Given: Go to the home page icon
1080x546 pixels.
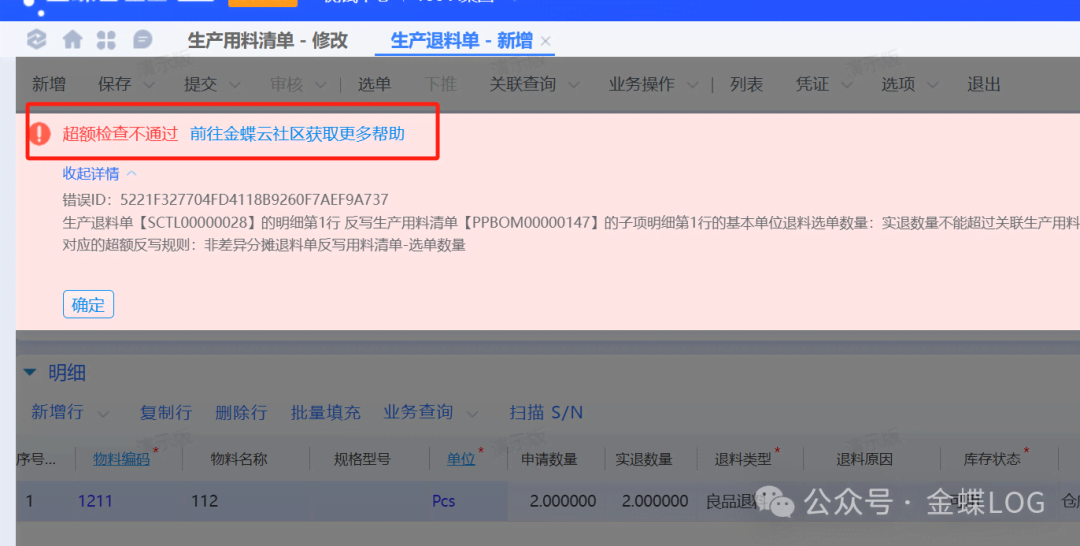Looking at the screenshot, I should click(x=72, y=40).
